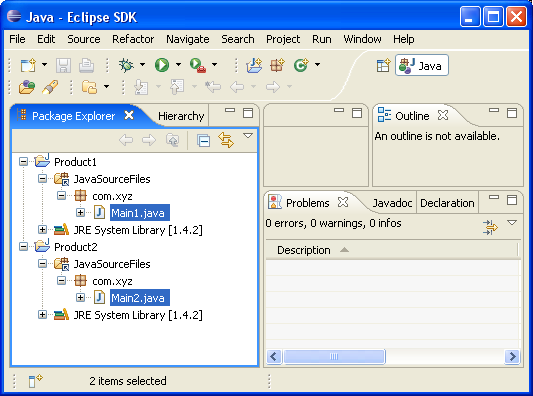Expand Product1's JRE System Library node
The image size is (533, 396).
(42, 230)
